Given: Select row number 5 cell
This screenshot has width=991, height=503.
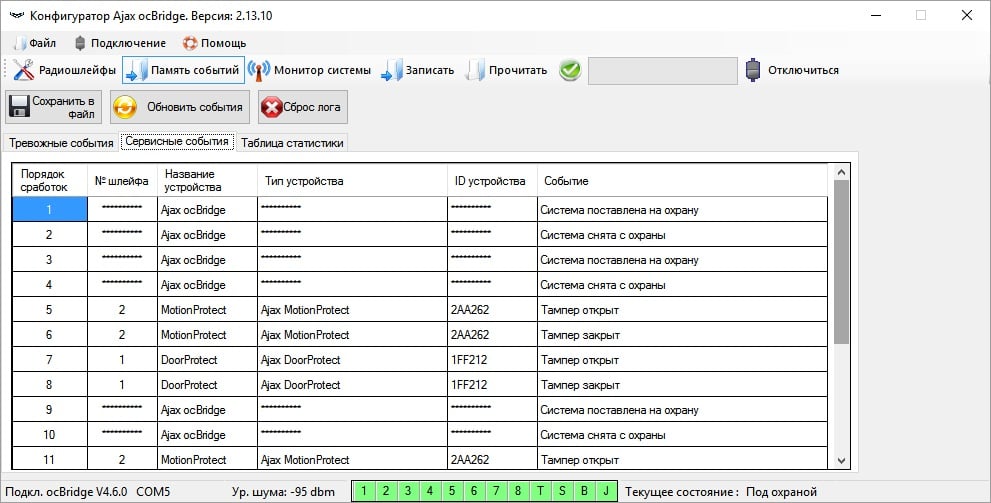Looking at the screenshot, I should pos(50,310).
